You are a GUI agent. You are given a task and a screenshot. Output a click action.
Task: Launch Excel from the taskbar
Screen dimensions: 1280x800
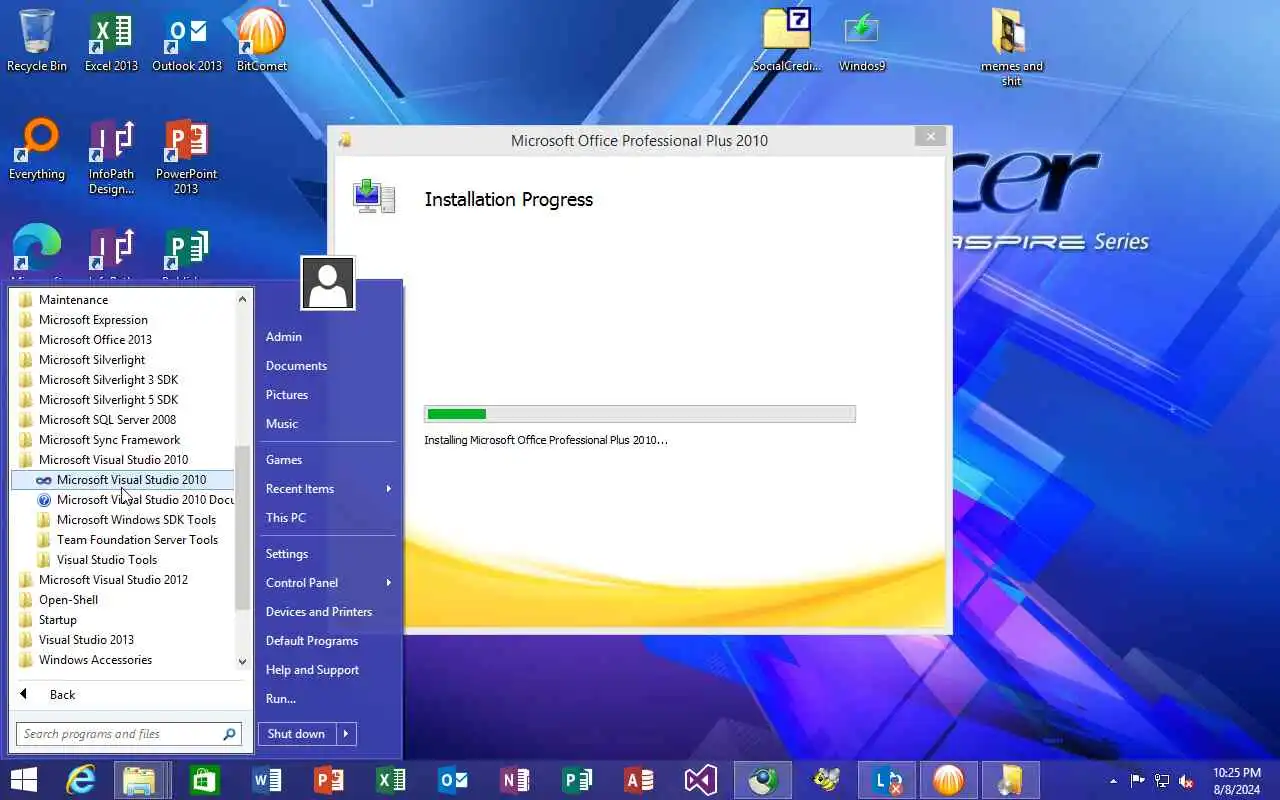pyautogui.click(x=391, y=780)
